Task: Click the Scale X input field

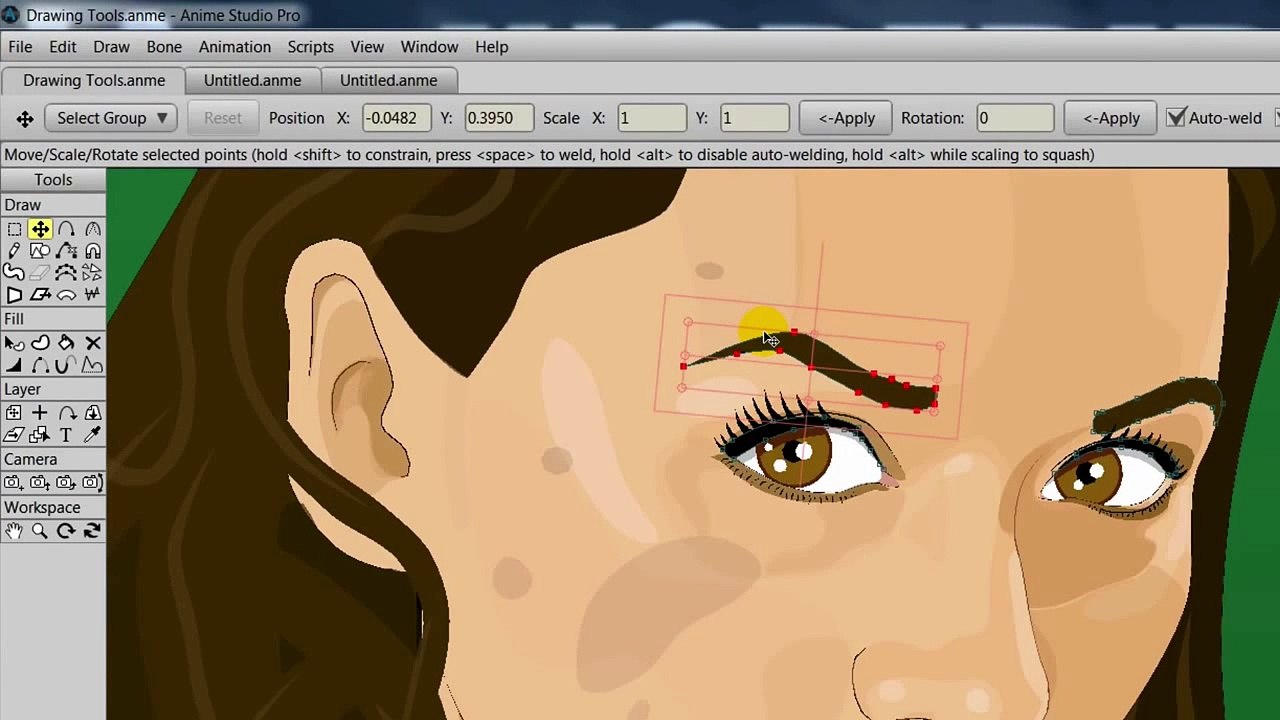Action: [x=651, y=118]
